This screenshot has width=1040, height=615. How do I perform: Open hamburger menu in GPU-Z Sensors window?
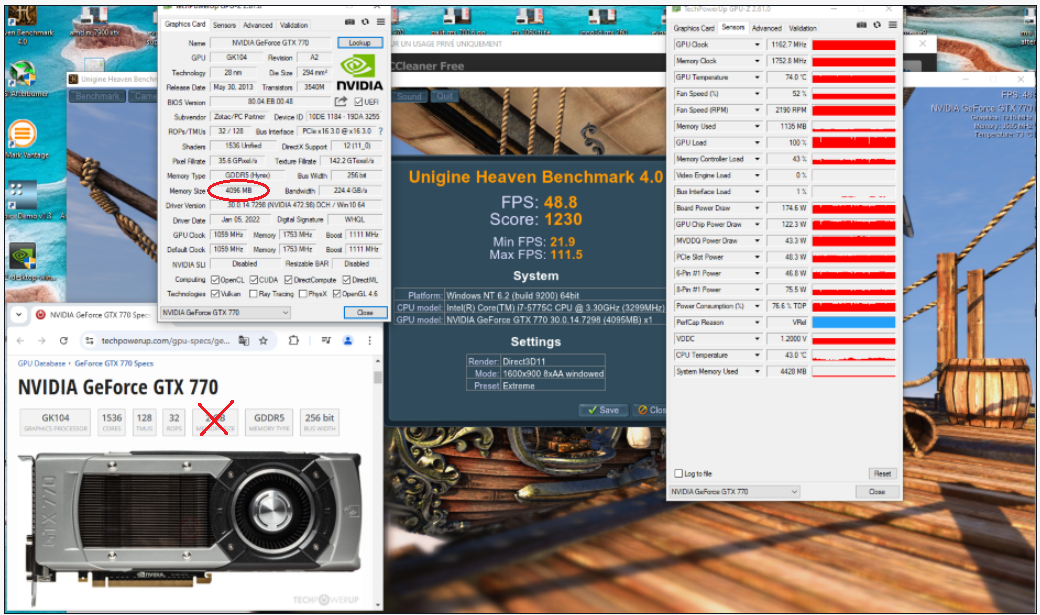893,25
